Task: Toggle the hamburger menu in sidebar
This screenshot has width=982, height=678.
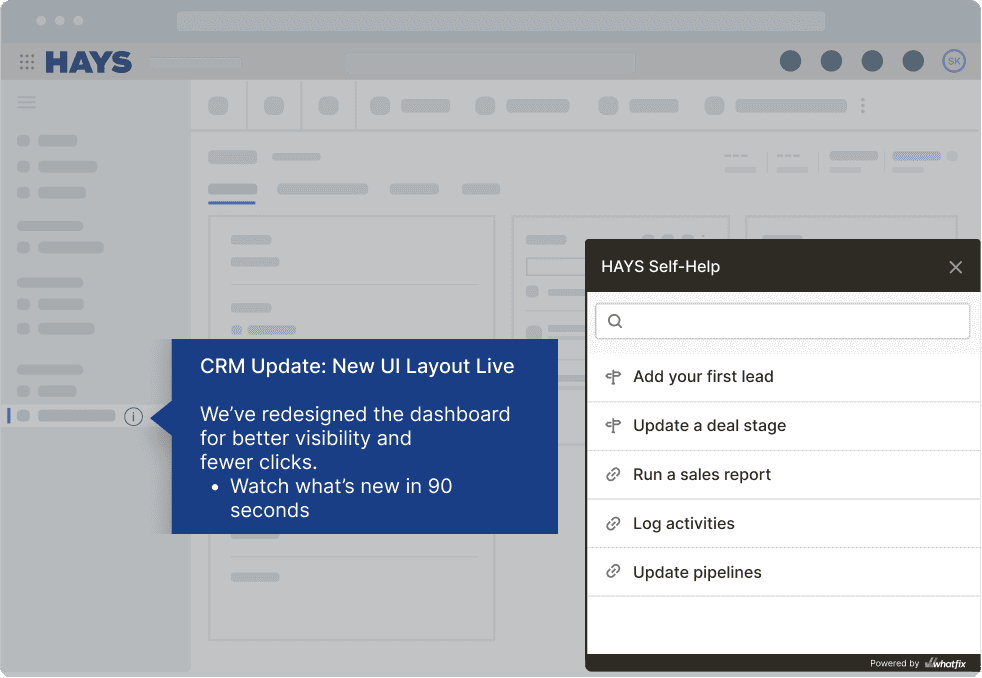Action: point(26,102)
